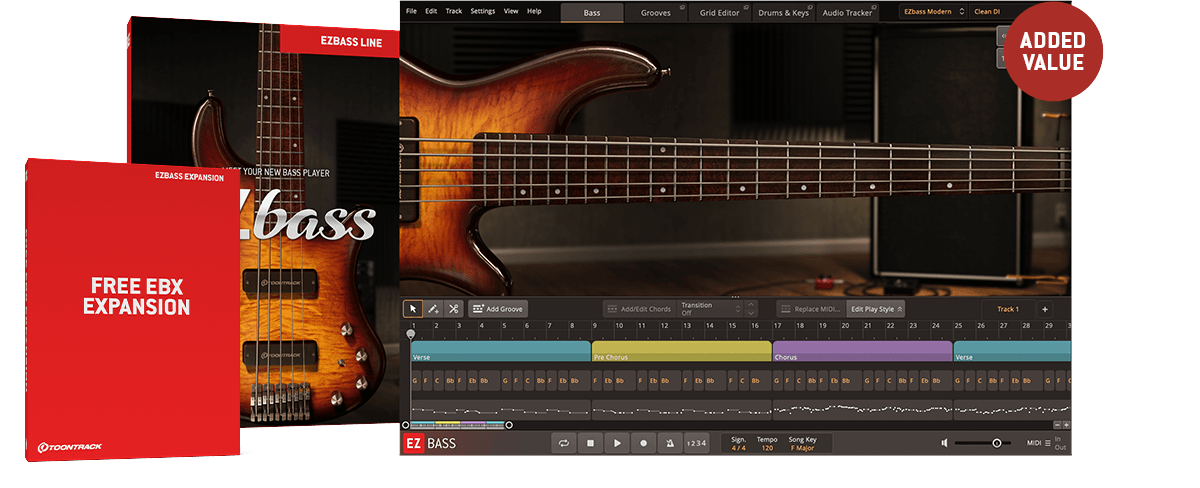
Task: Detach the Audio Tracker tab pop-out icon
Action: click(874, 7)
